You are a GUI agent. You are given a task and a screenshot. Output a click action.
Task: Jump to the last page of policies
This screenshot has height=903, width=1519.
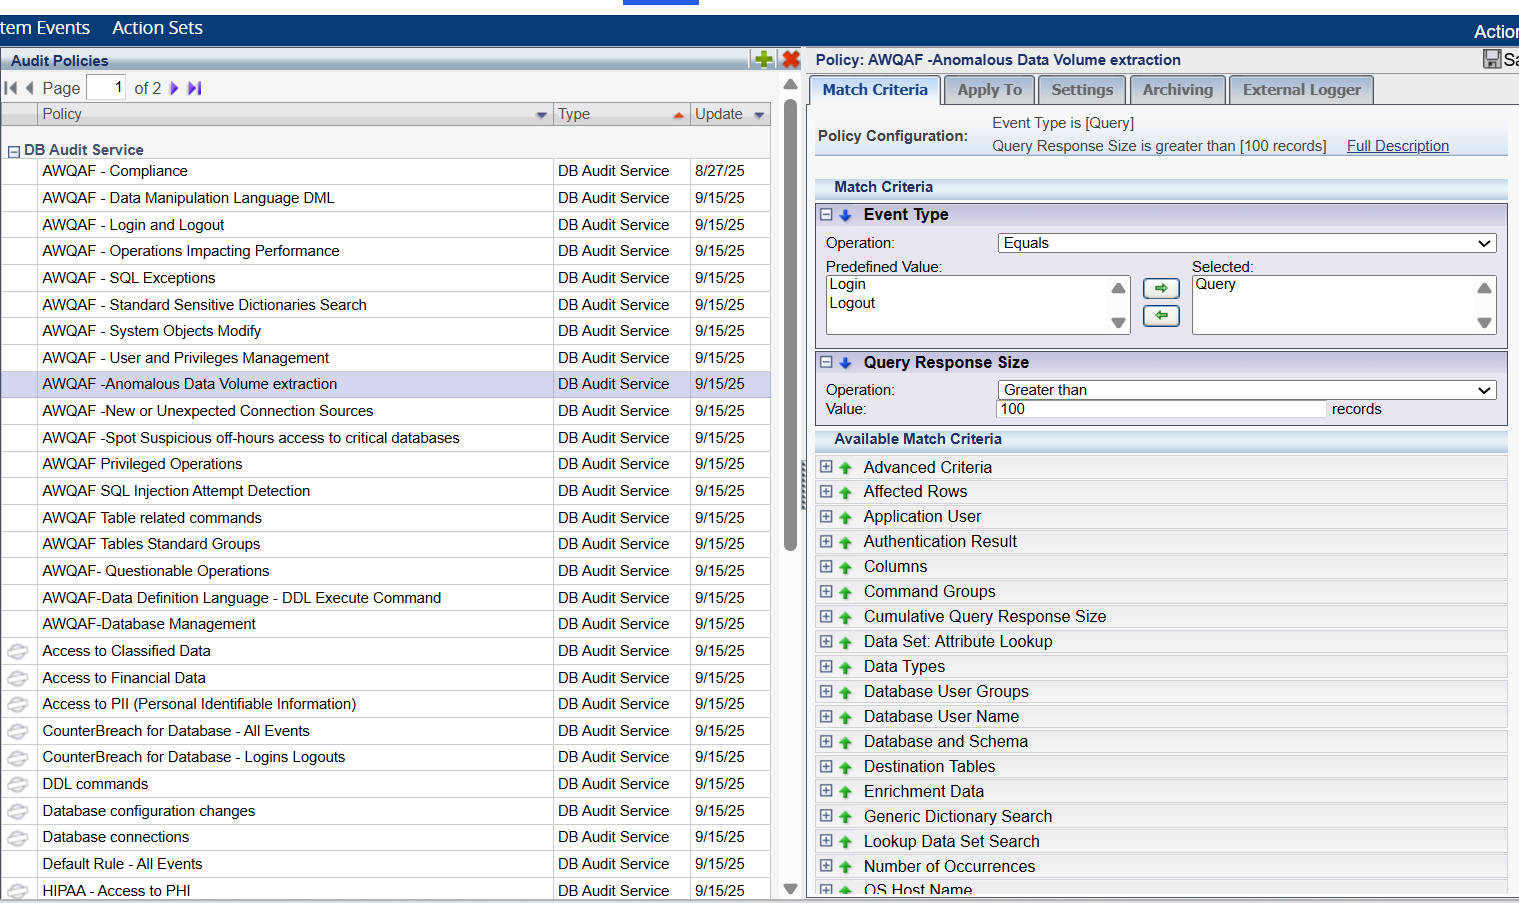195,88
